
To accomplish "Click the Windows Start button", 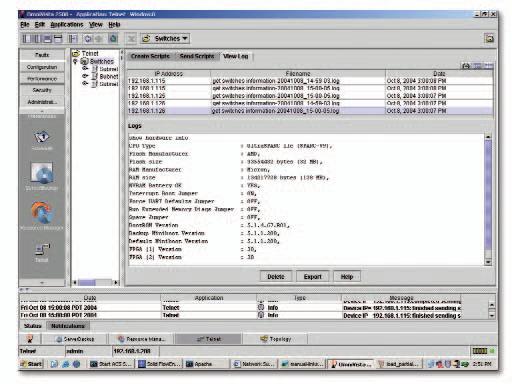I will coord(31,364).
